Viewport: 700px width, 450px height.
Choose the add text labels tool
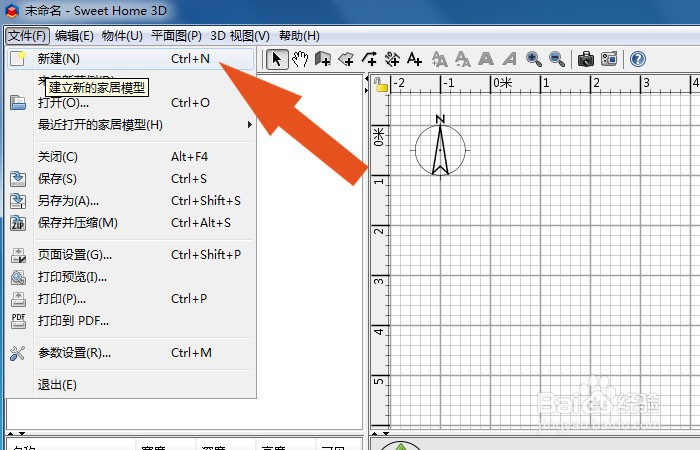click(x=414, y=59)
